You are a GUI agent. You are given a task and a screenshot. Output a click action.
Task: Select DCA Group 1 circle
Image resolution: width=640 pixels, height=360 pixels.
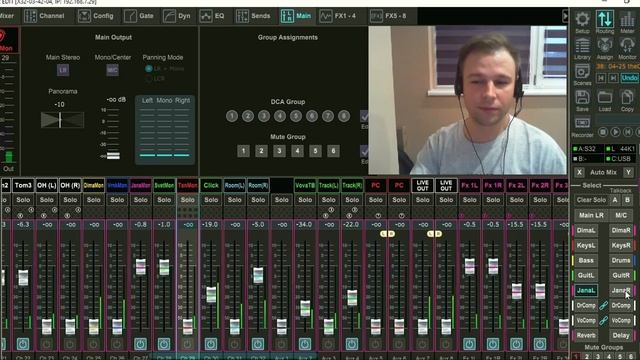232,116
